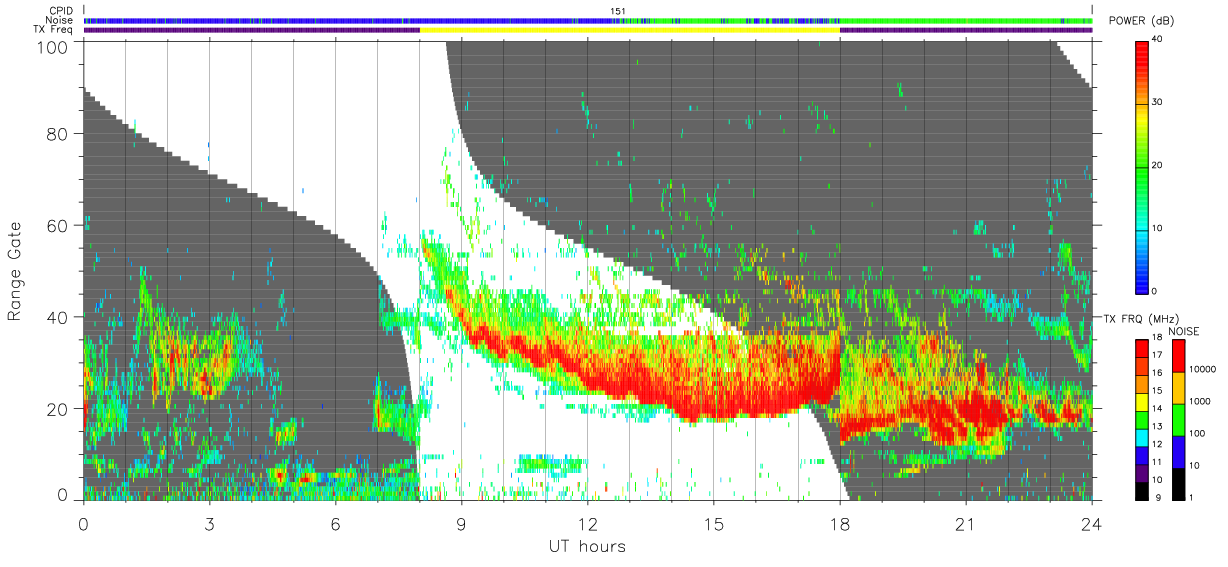Viewport: 1228px width, 567px height.
Task: Click the 'CPID' row label
Action: [x=62, y=11]
